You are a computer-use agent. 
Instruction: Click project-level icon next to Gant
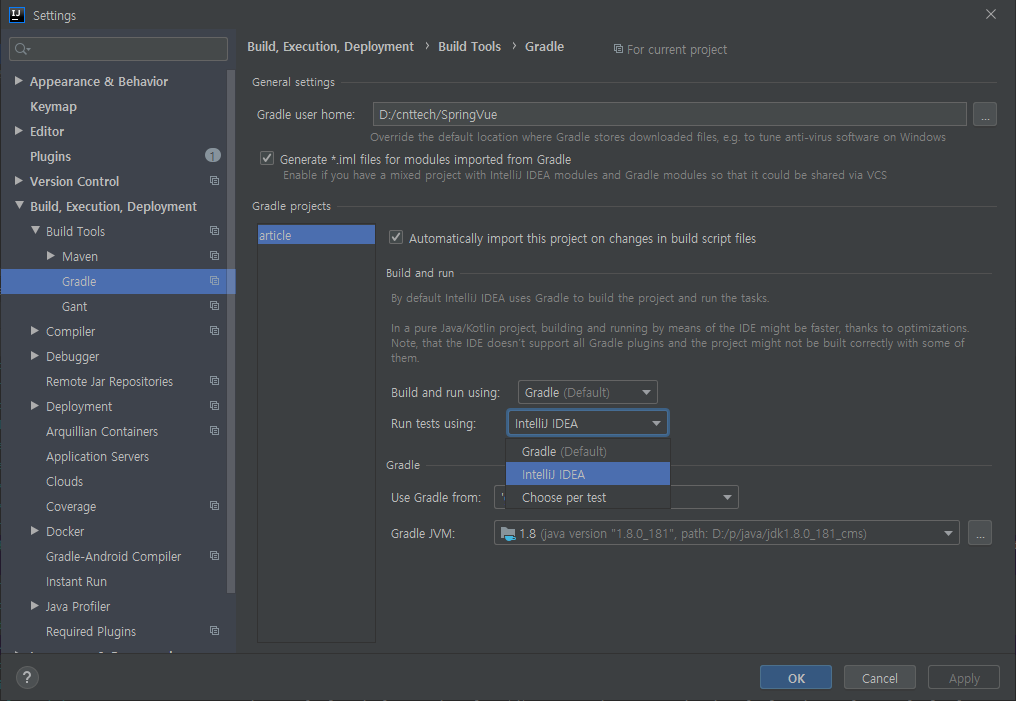(214, 306)
